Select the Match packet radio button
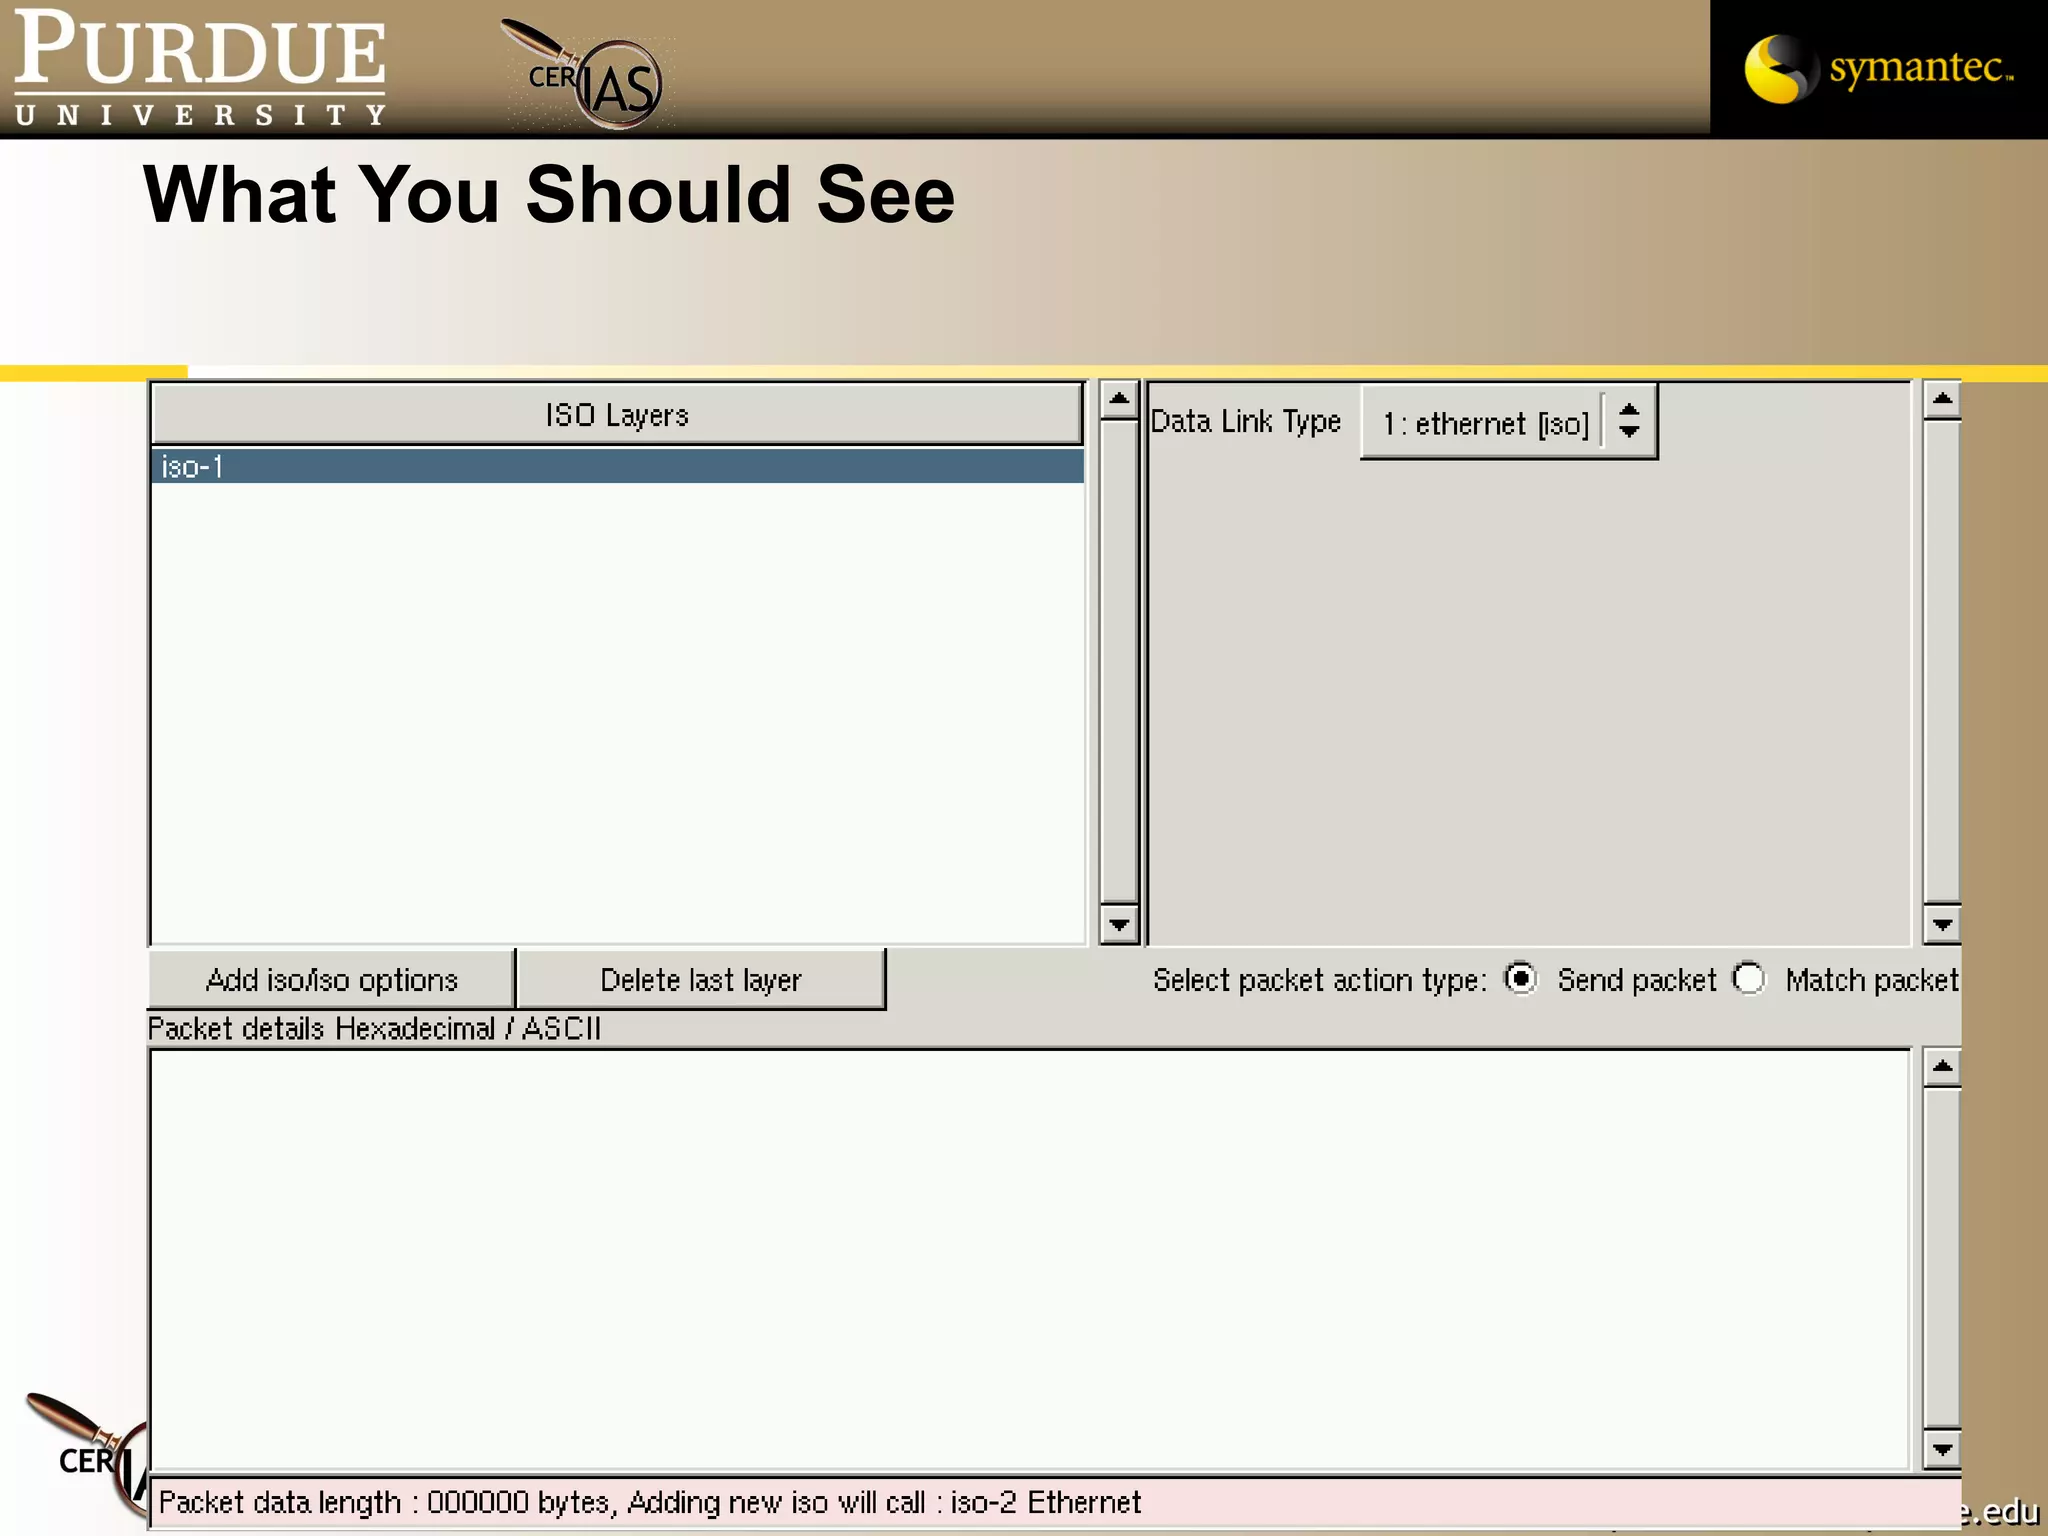Screen dimensions: 2048x1536 click(1750, 978)
